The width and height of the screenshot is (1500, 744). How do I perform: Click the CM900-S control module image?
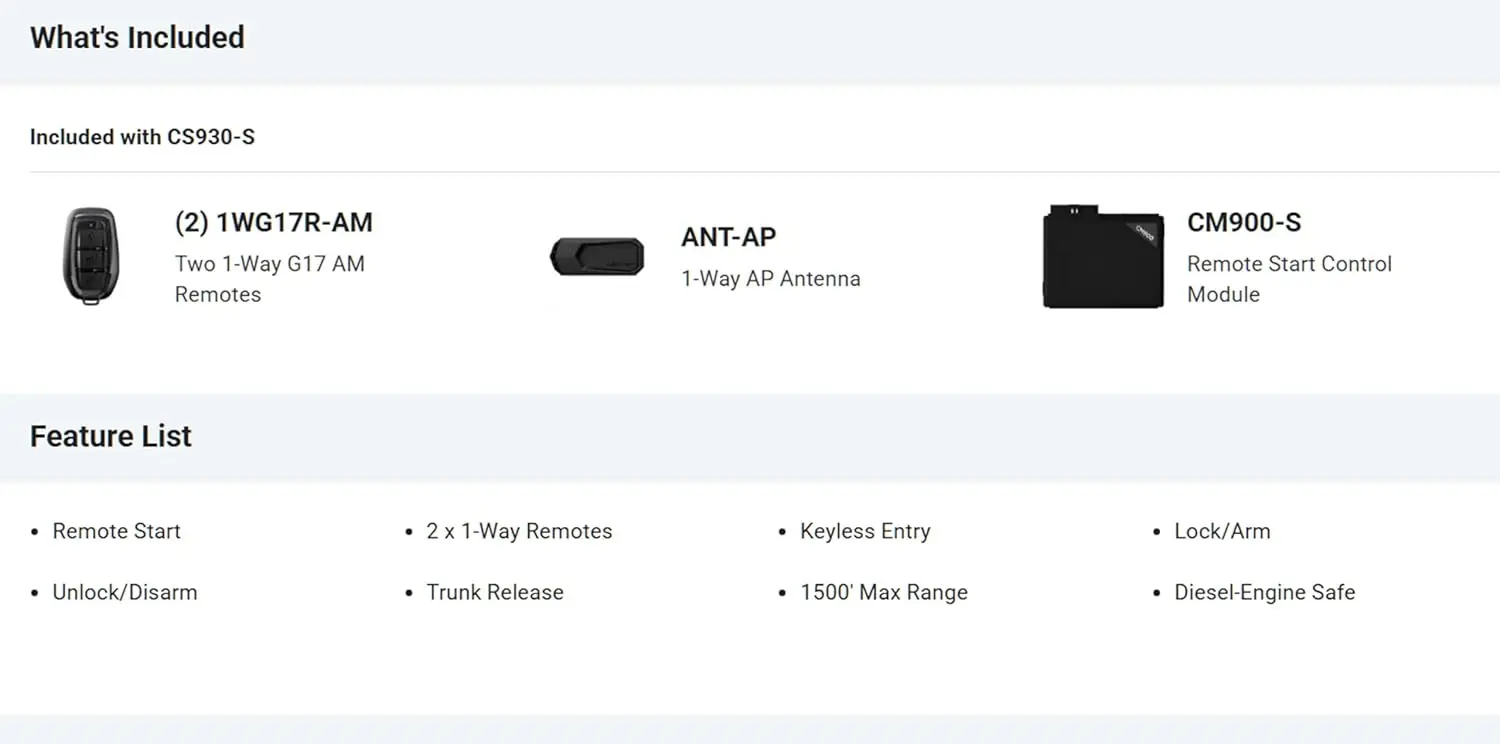pos(1103,257)
